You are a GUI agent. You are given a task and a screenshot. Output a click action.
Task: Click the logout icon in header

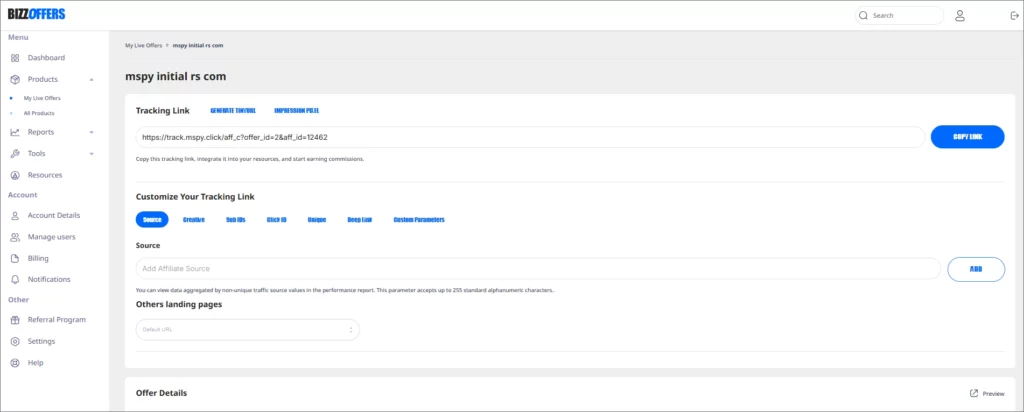pyautogui.click(x=1014, y=16)
